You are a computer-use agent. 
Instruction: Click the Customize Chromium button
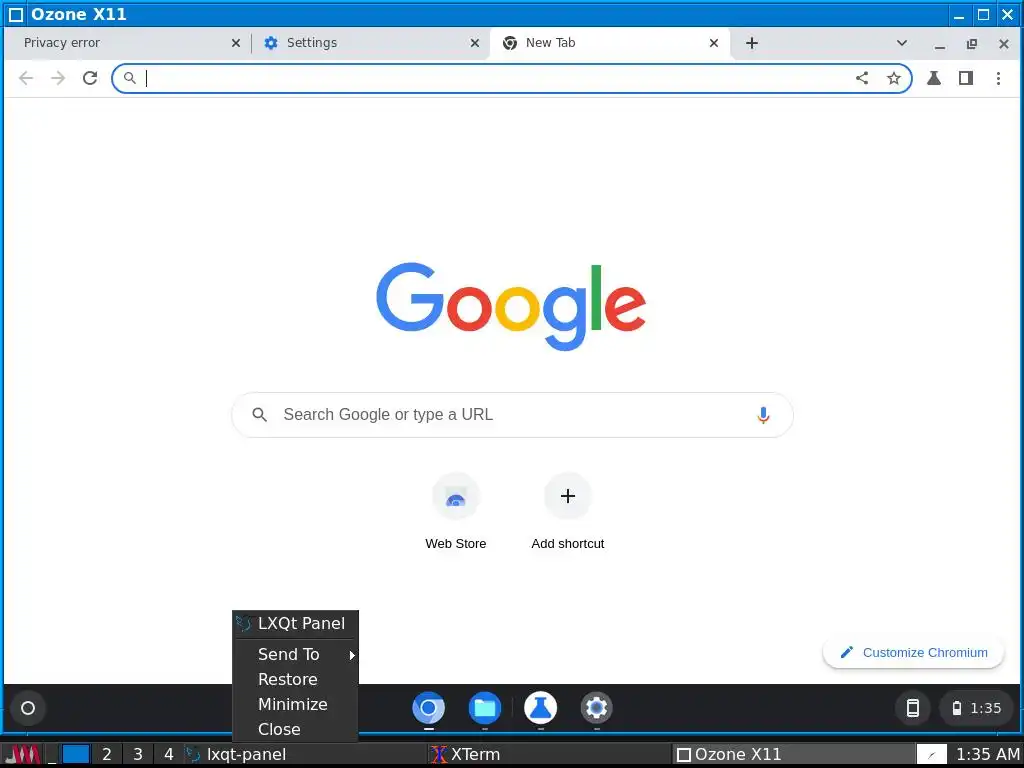tap(913, 652)
